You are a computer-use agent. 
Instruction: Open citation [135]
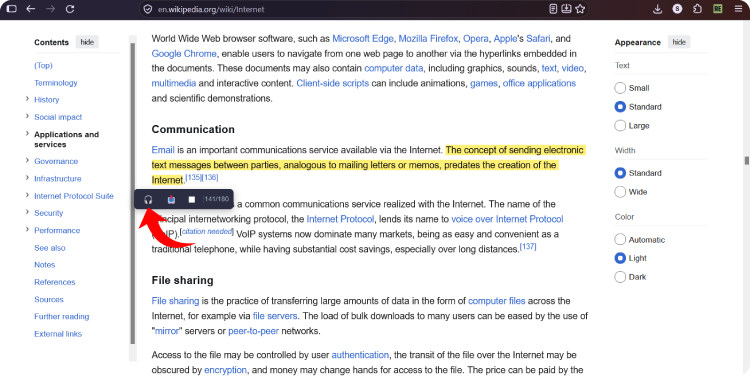(193, 177)
